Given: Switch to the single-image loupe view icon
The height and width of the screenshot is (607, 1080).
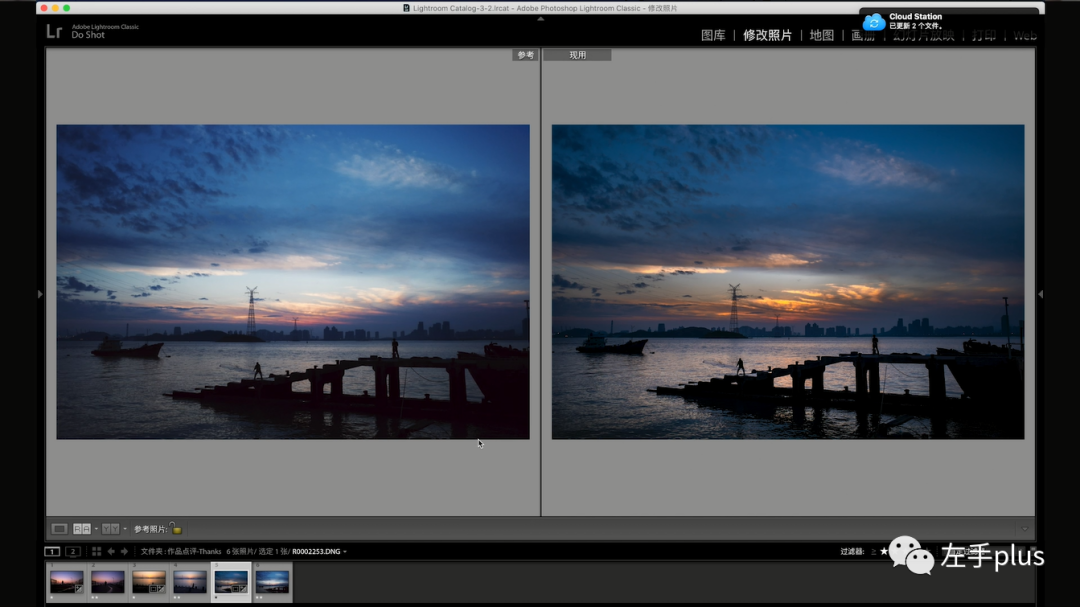Looking at the screenshot, I should (x=59, y=529).
